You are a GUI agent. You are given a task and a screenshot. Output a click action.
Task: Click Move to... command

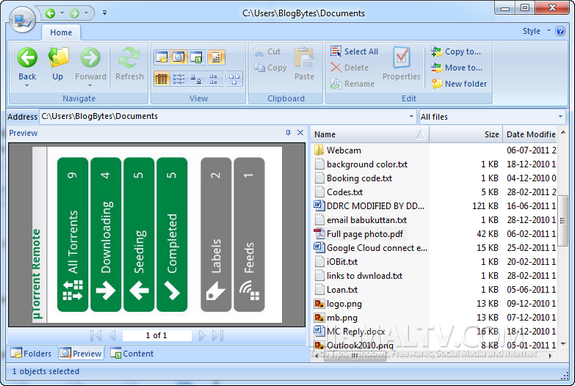(457, 68)
